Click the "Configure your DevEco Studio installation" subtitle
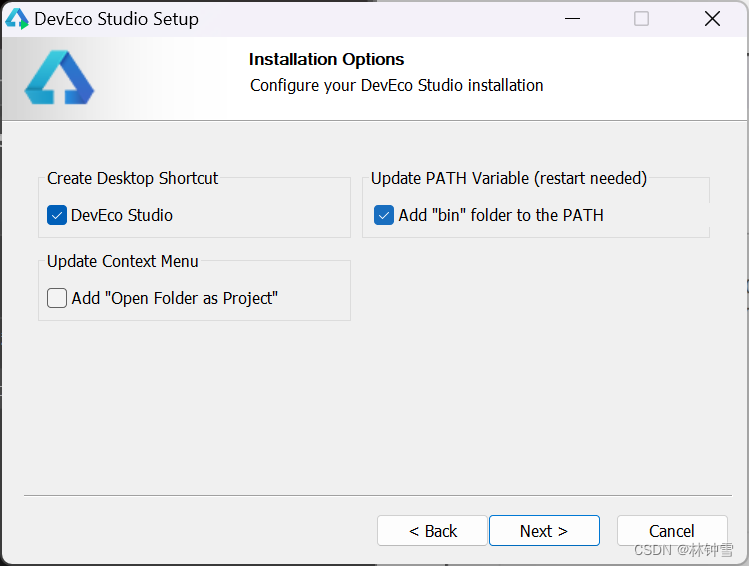This screenshot has width=749, height=566. [x=396, y=85]
